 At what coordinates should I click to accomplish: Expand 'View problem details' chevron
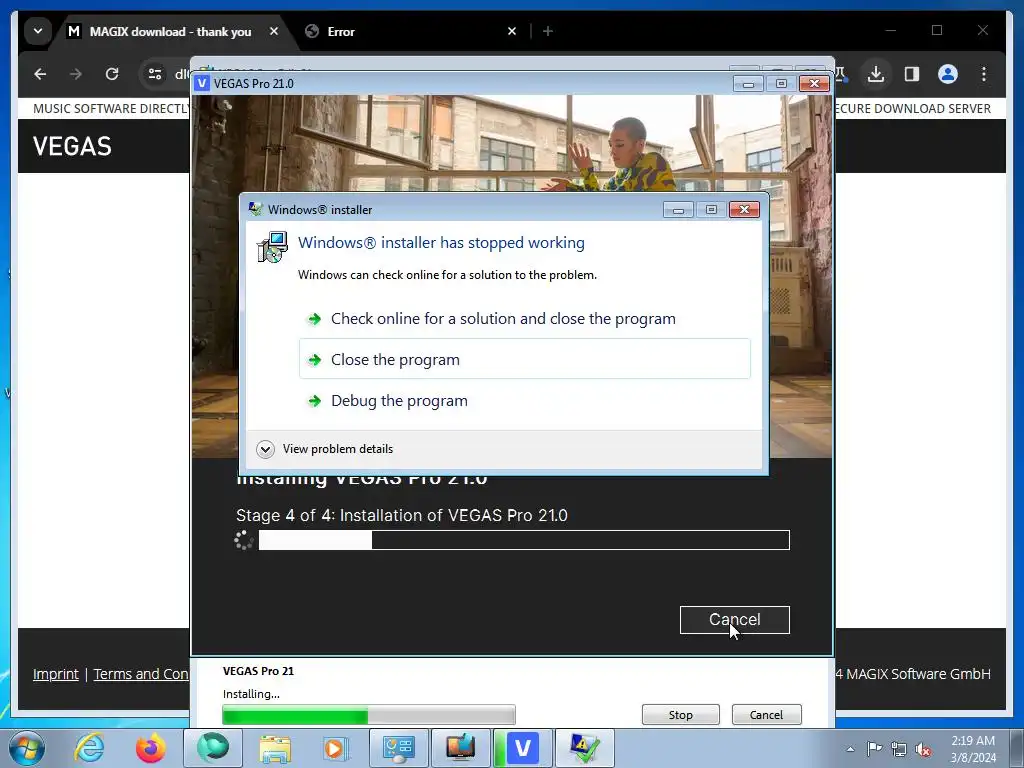265,449
